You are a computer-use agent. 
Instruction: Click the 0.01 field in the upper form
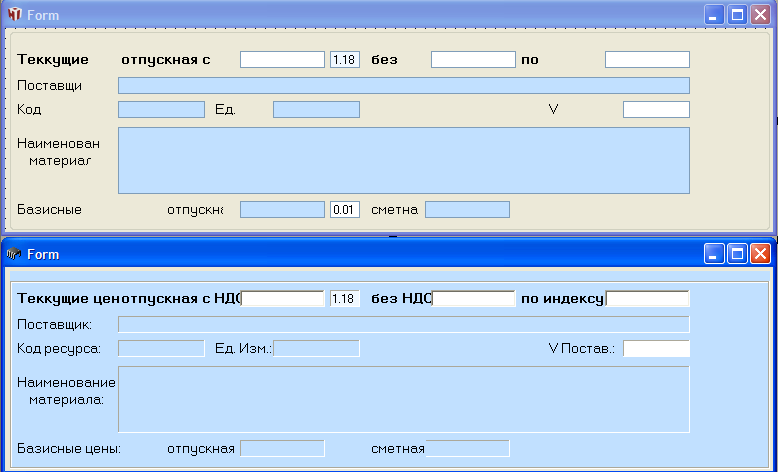[344, 210]
